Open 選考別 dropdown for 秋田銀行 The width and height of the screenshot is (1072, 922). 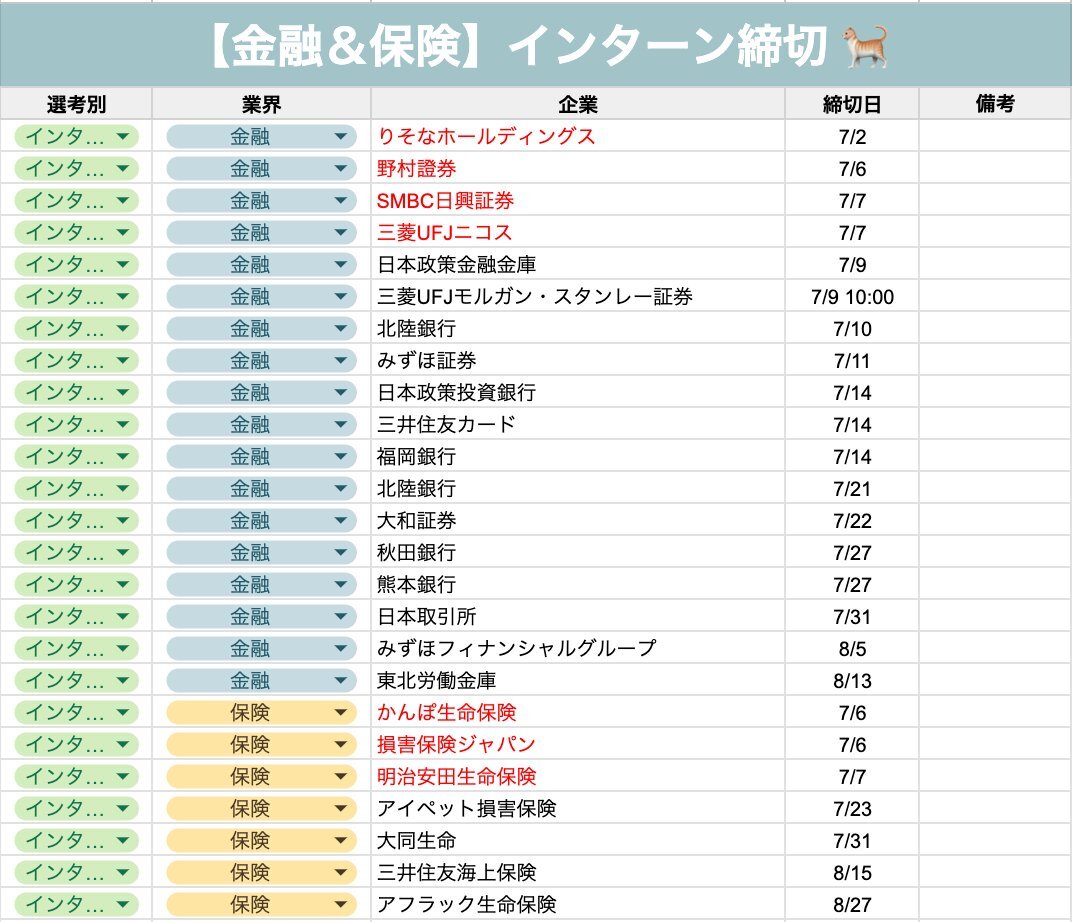click(77, 552)
